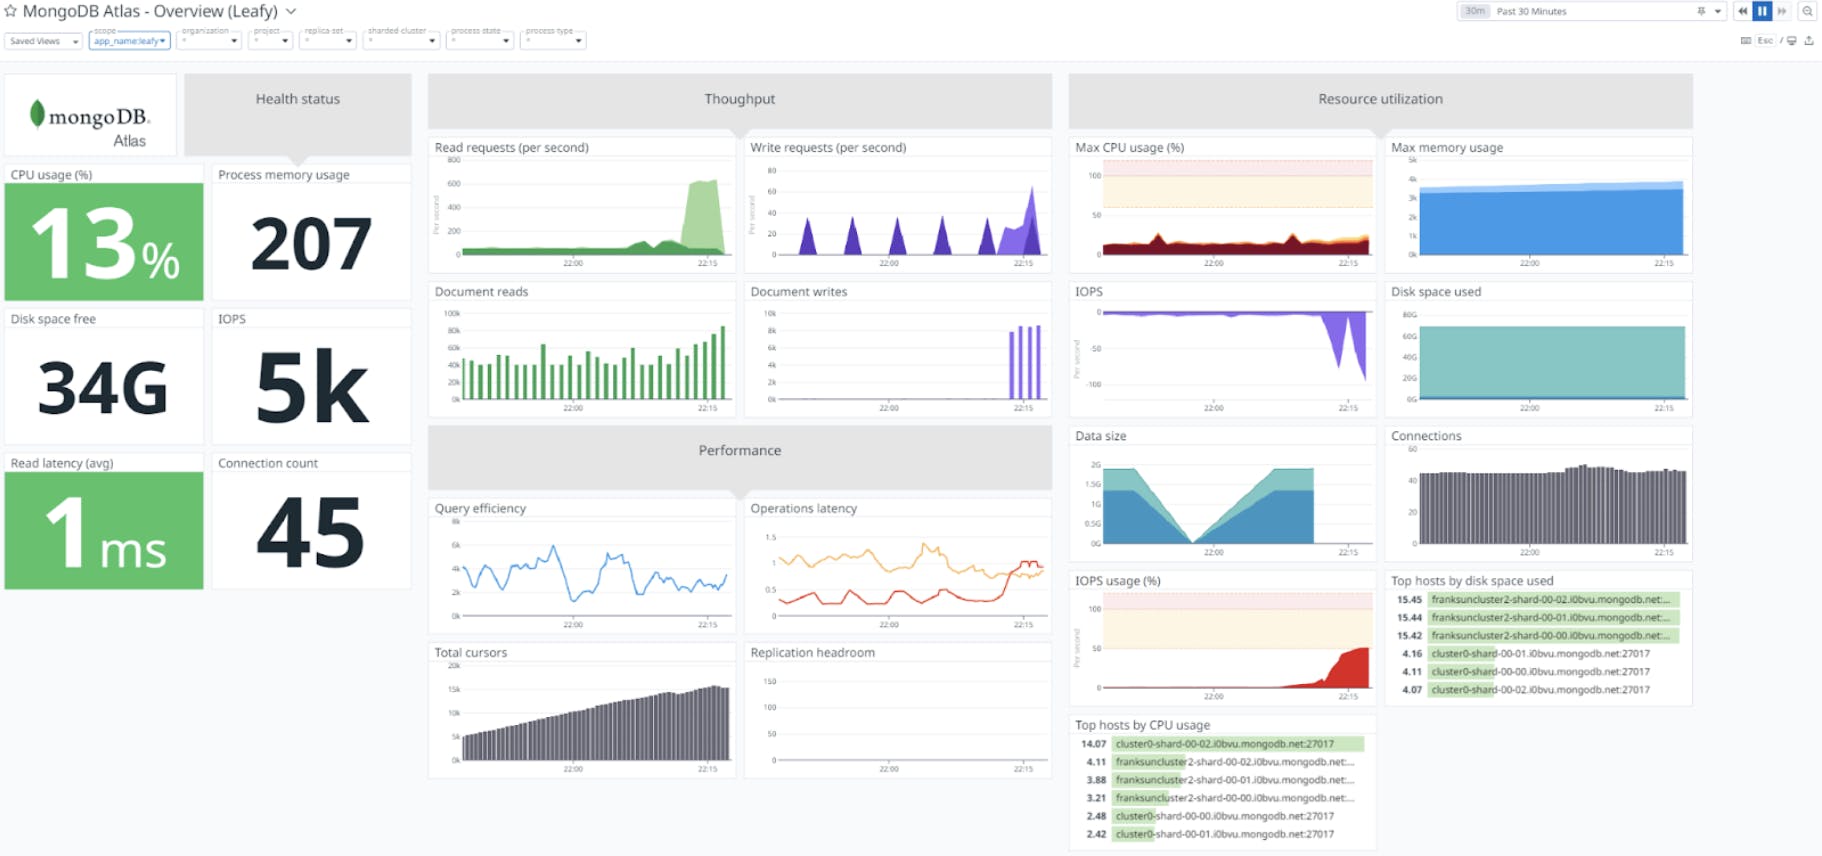Select franksuncluster2-shard-00-01 CPU row at 3.88
The height and width of the screenshot is (856, 1822).
[1221, 780]
